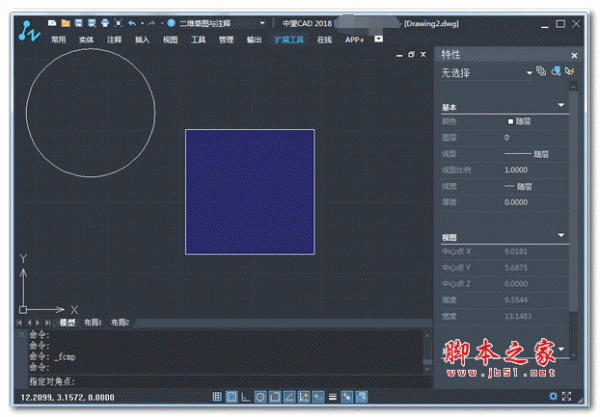Click the fullscreen icon in status bar
Viewport: 600px width, 417px height.
[x=568, y=397]
